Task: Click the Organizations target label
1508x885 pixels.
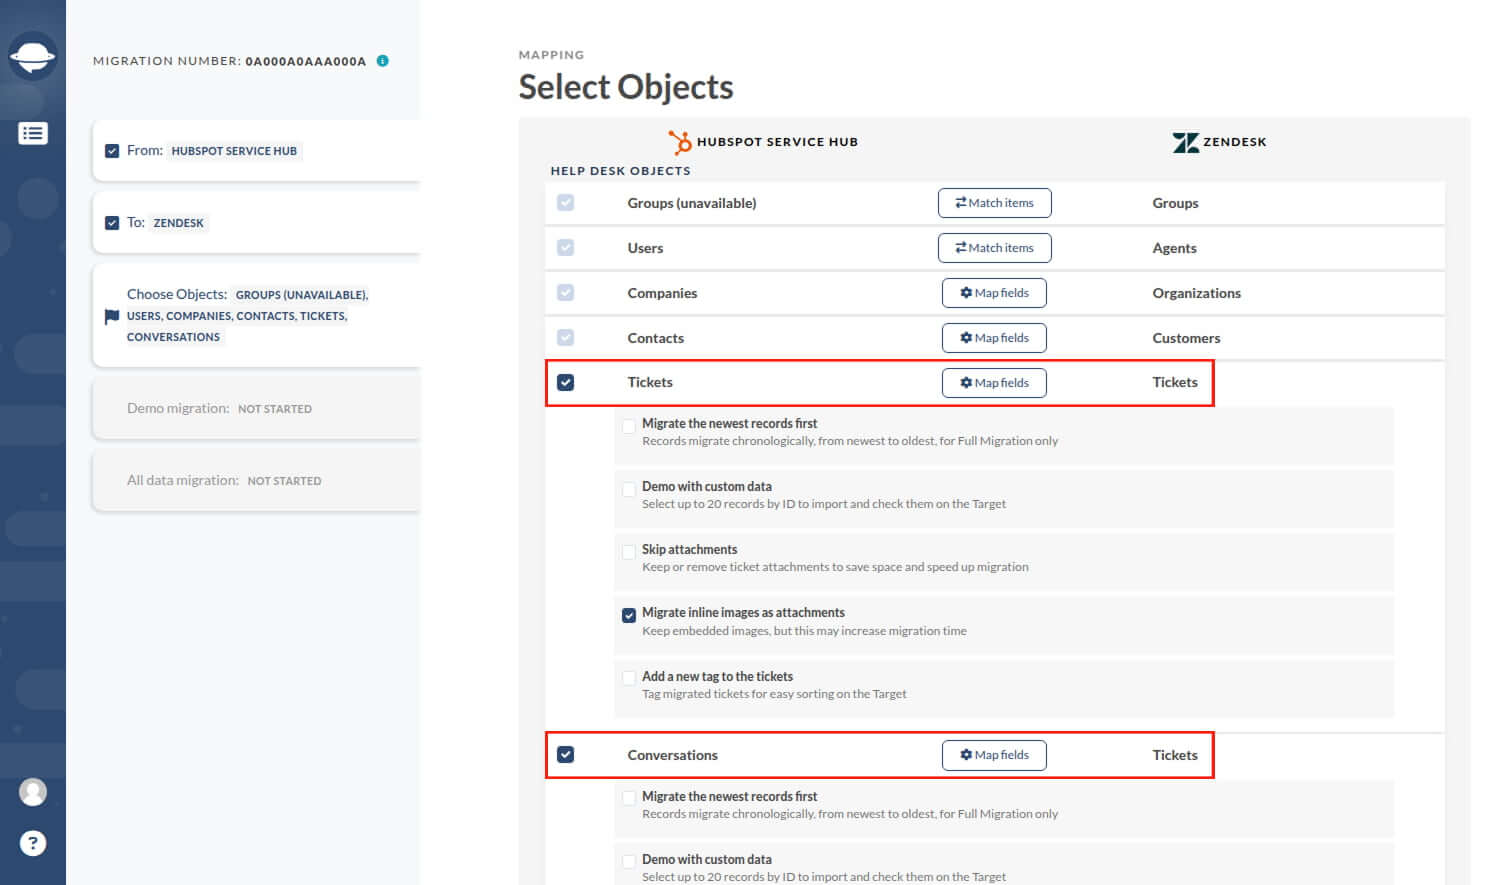Action: click(x=1196, y=293)
